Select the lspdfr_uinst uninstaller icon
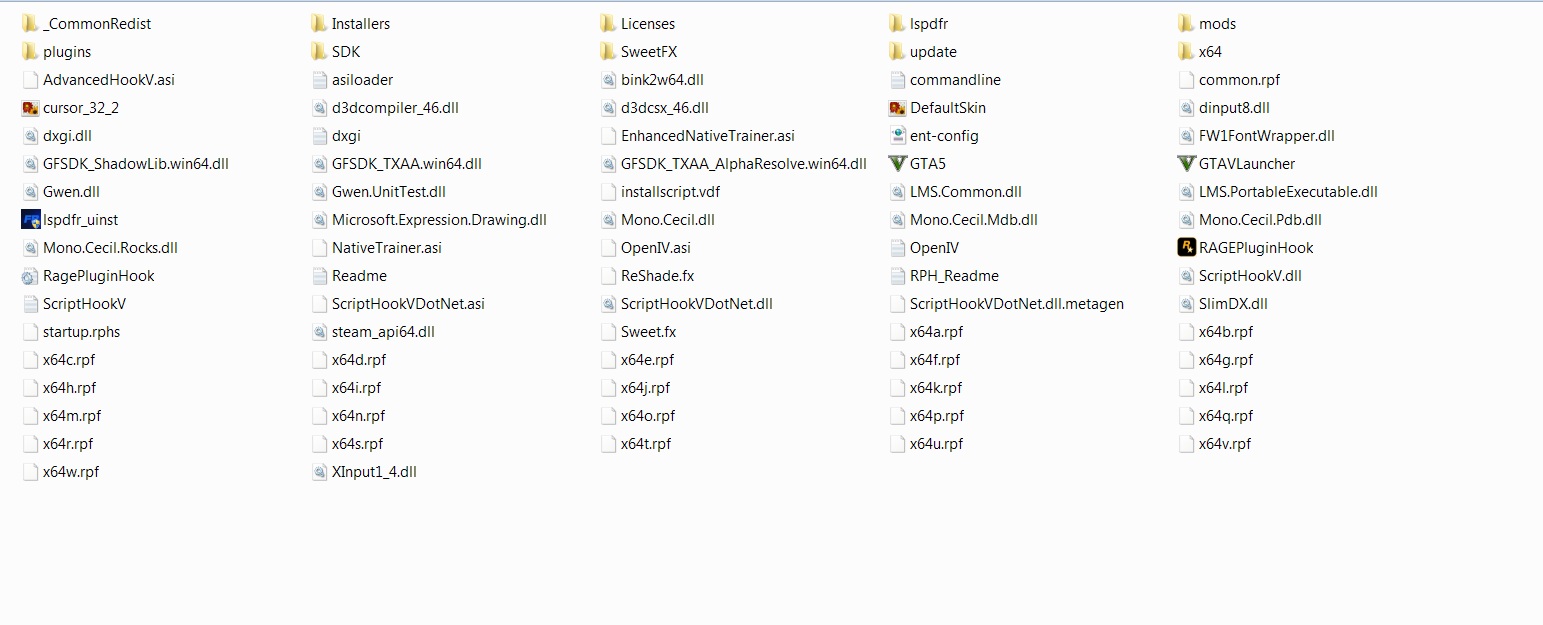 (x=30, y=219)
